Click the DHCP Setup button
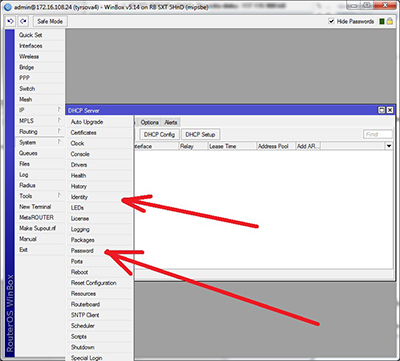This screenshot has height=361, width=400. point(200,135)
